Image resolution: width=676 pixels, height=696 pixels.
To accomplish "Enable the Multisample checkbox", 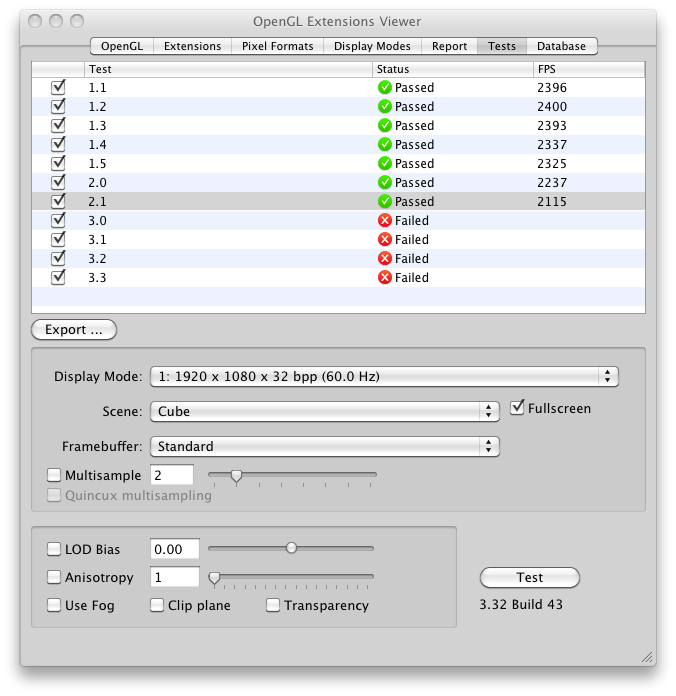I will pos(54,475).
